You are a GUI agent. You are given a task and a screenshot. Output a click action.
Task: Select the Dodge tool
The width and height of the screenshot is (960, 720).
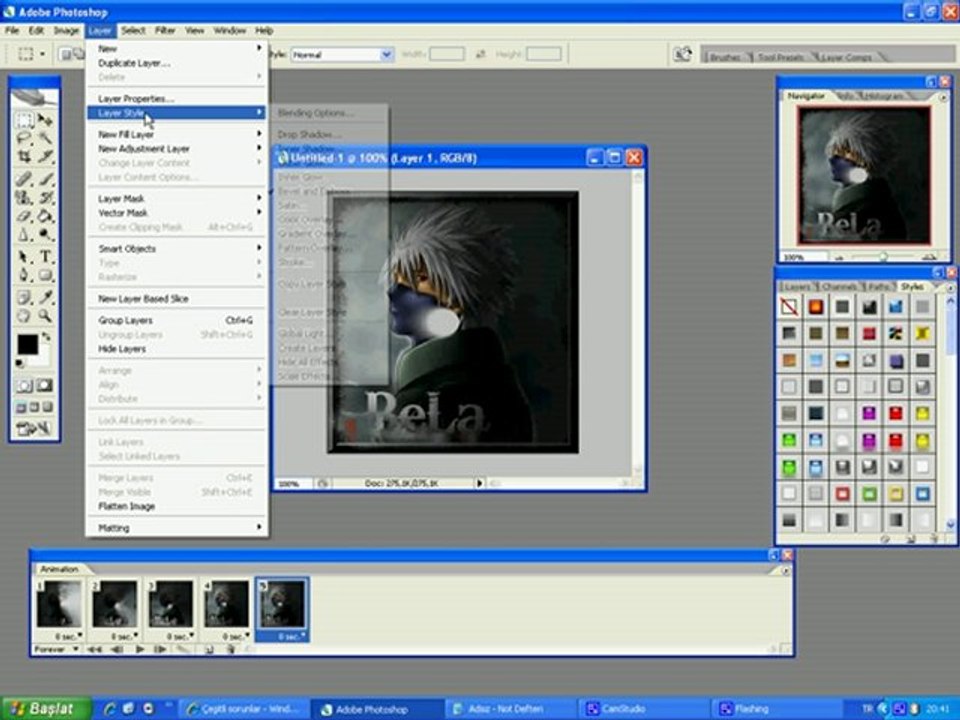coord(45,234)
